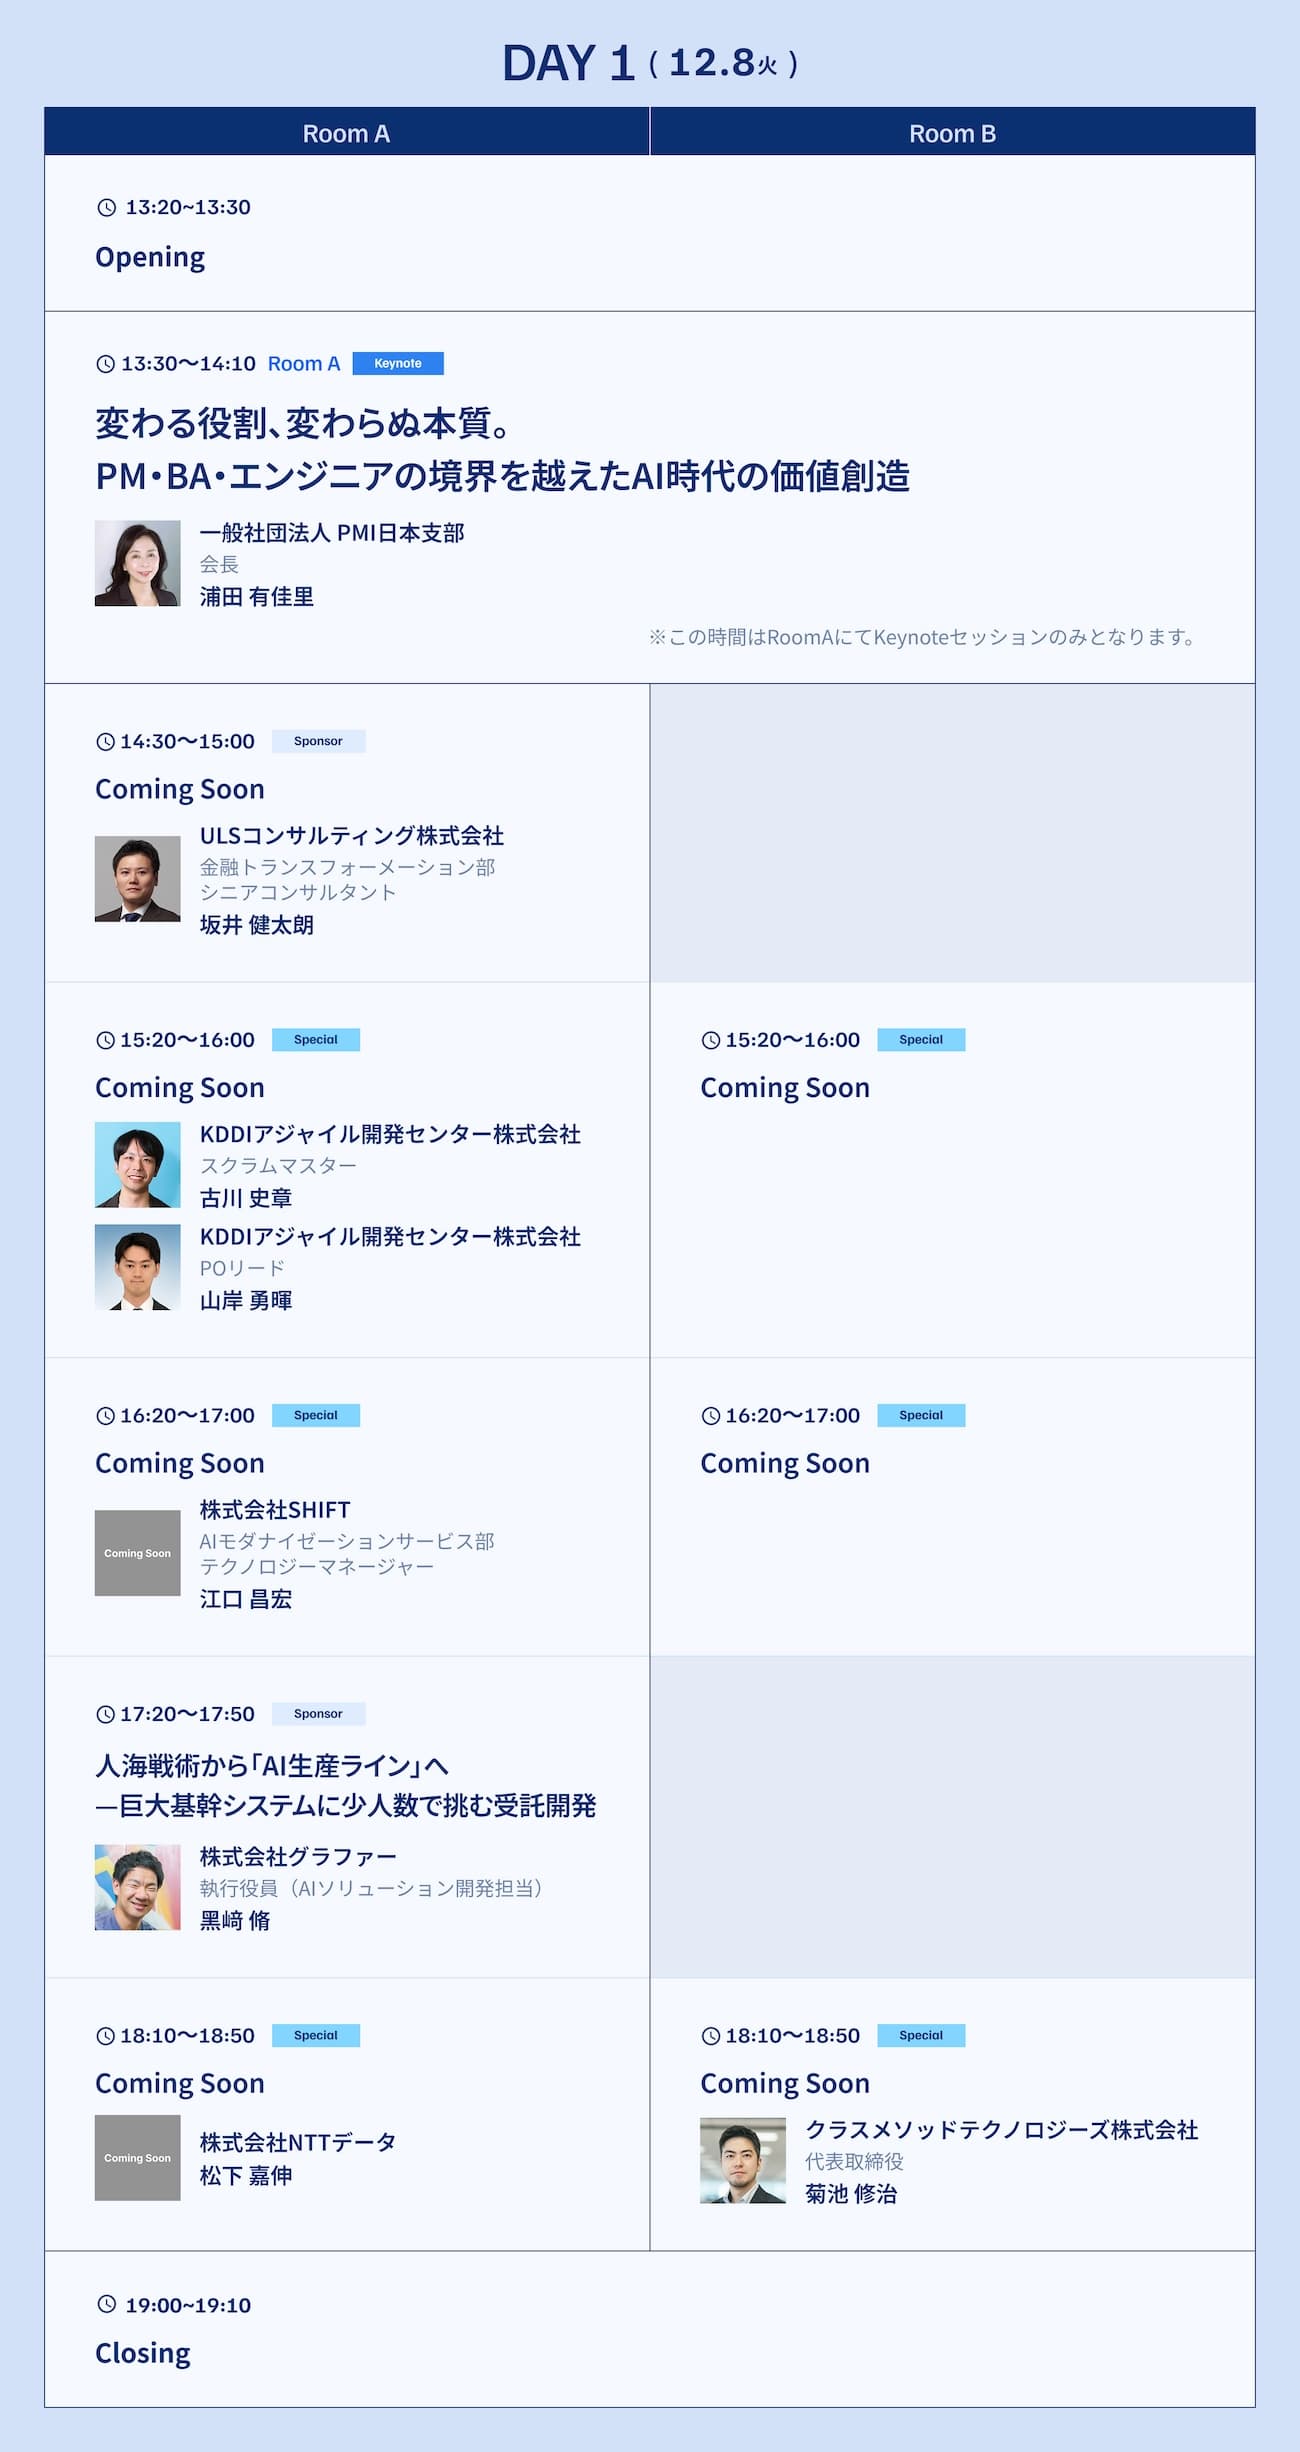Viewport: 1300px width, 2452px height.
Task: Click the Sponsor badge at 14:30〜15:00
Action: (x=319, y=741)
